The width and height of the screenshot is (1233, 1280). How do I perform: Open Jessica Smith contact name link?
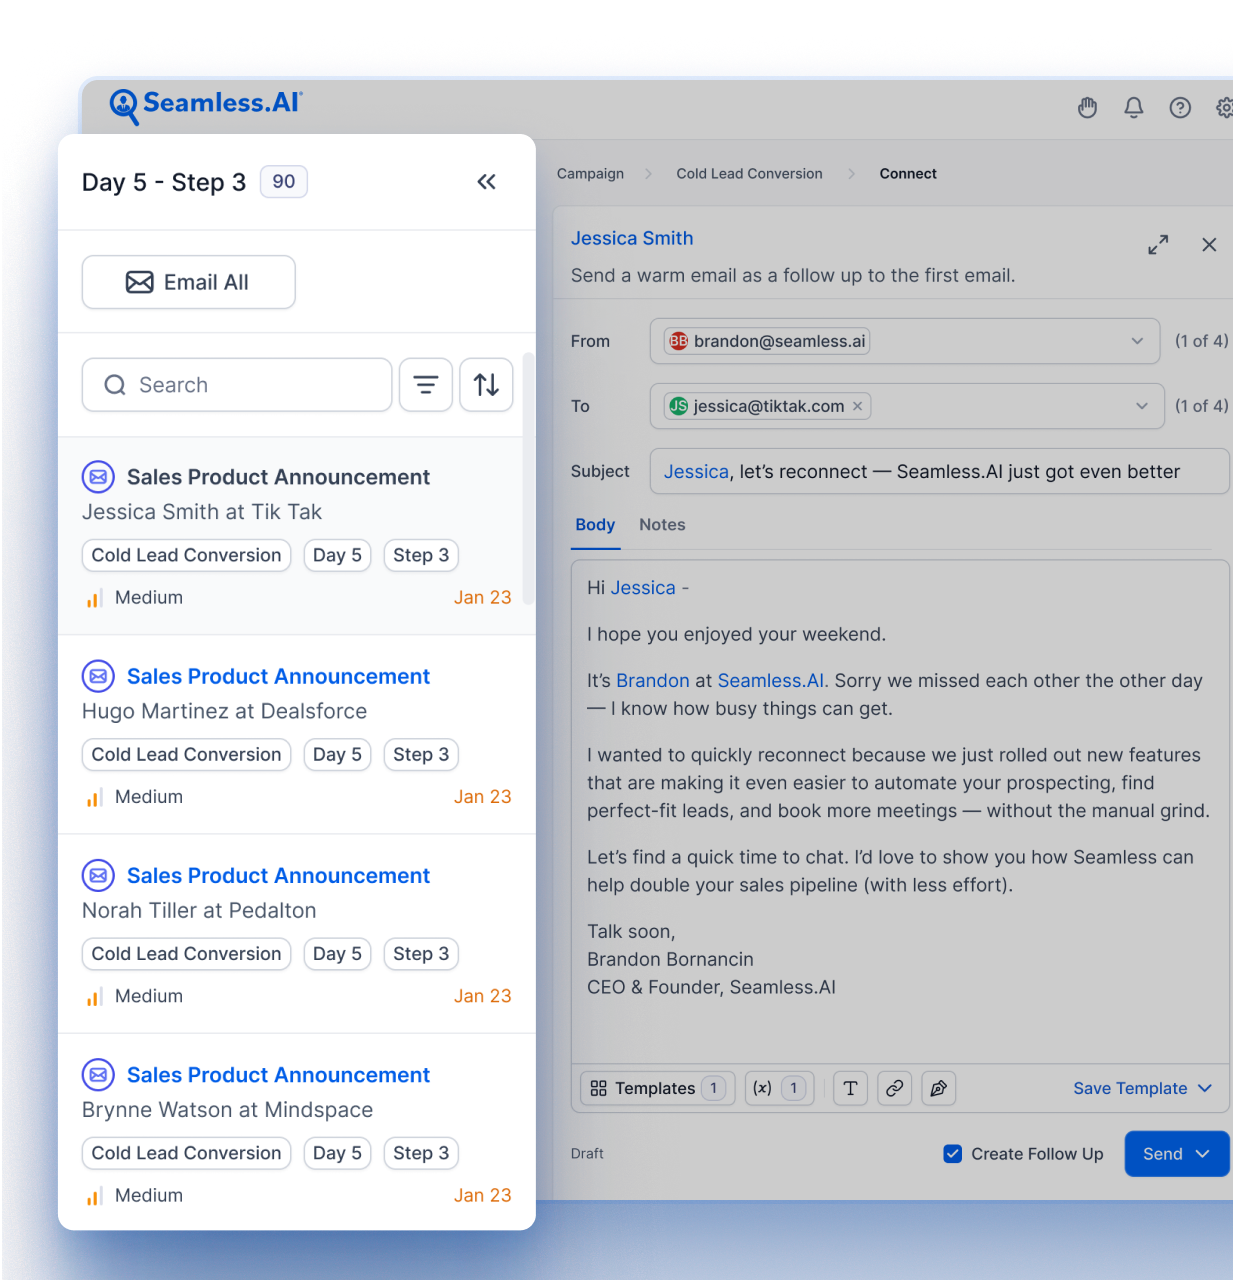pos(632,238)
